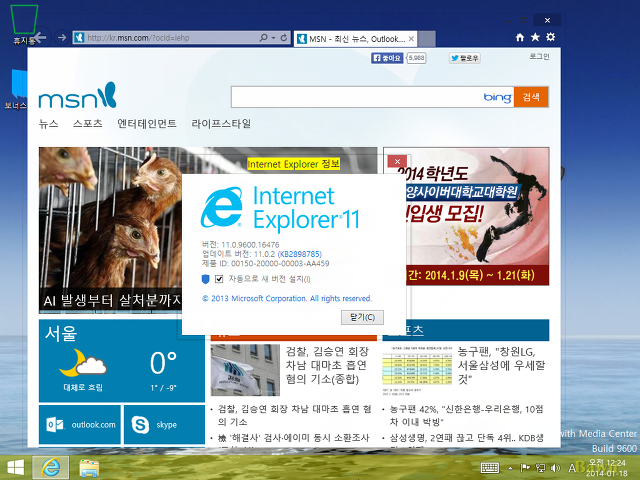Close the MSN tab with X

(411, 39)
